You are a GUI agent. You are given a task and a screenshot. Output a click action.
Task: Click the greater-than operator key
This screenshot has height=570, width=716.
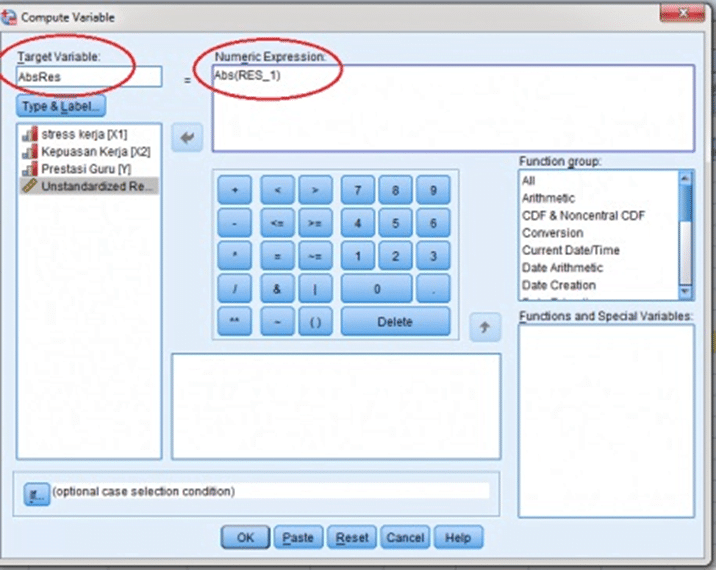click(315, 190)
